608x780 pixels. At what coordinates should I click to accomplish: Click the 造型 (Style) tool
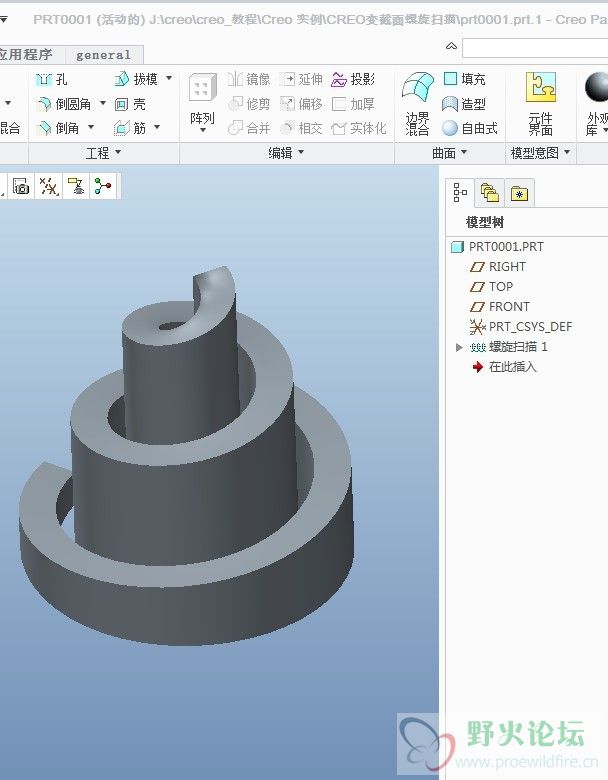(x=464, y=104)
